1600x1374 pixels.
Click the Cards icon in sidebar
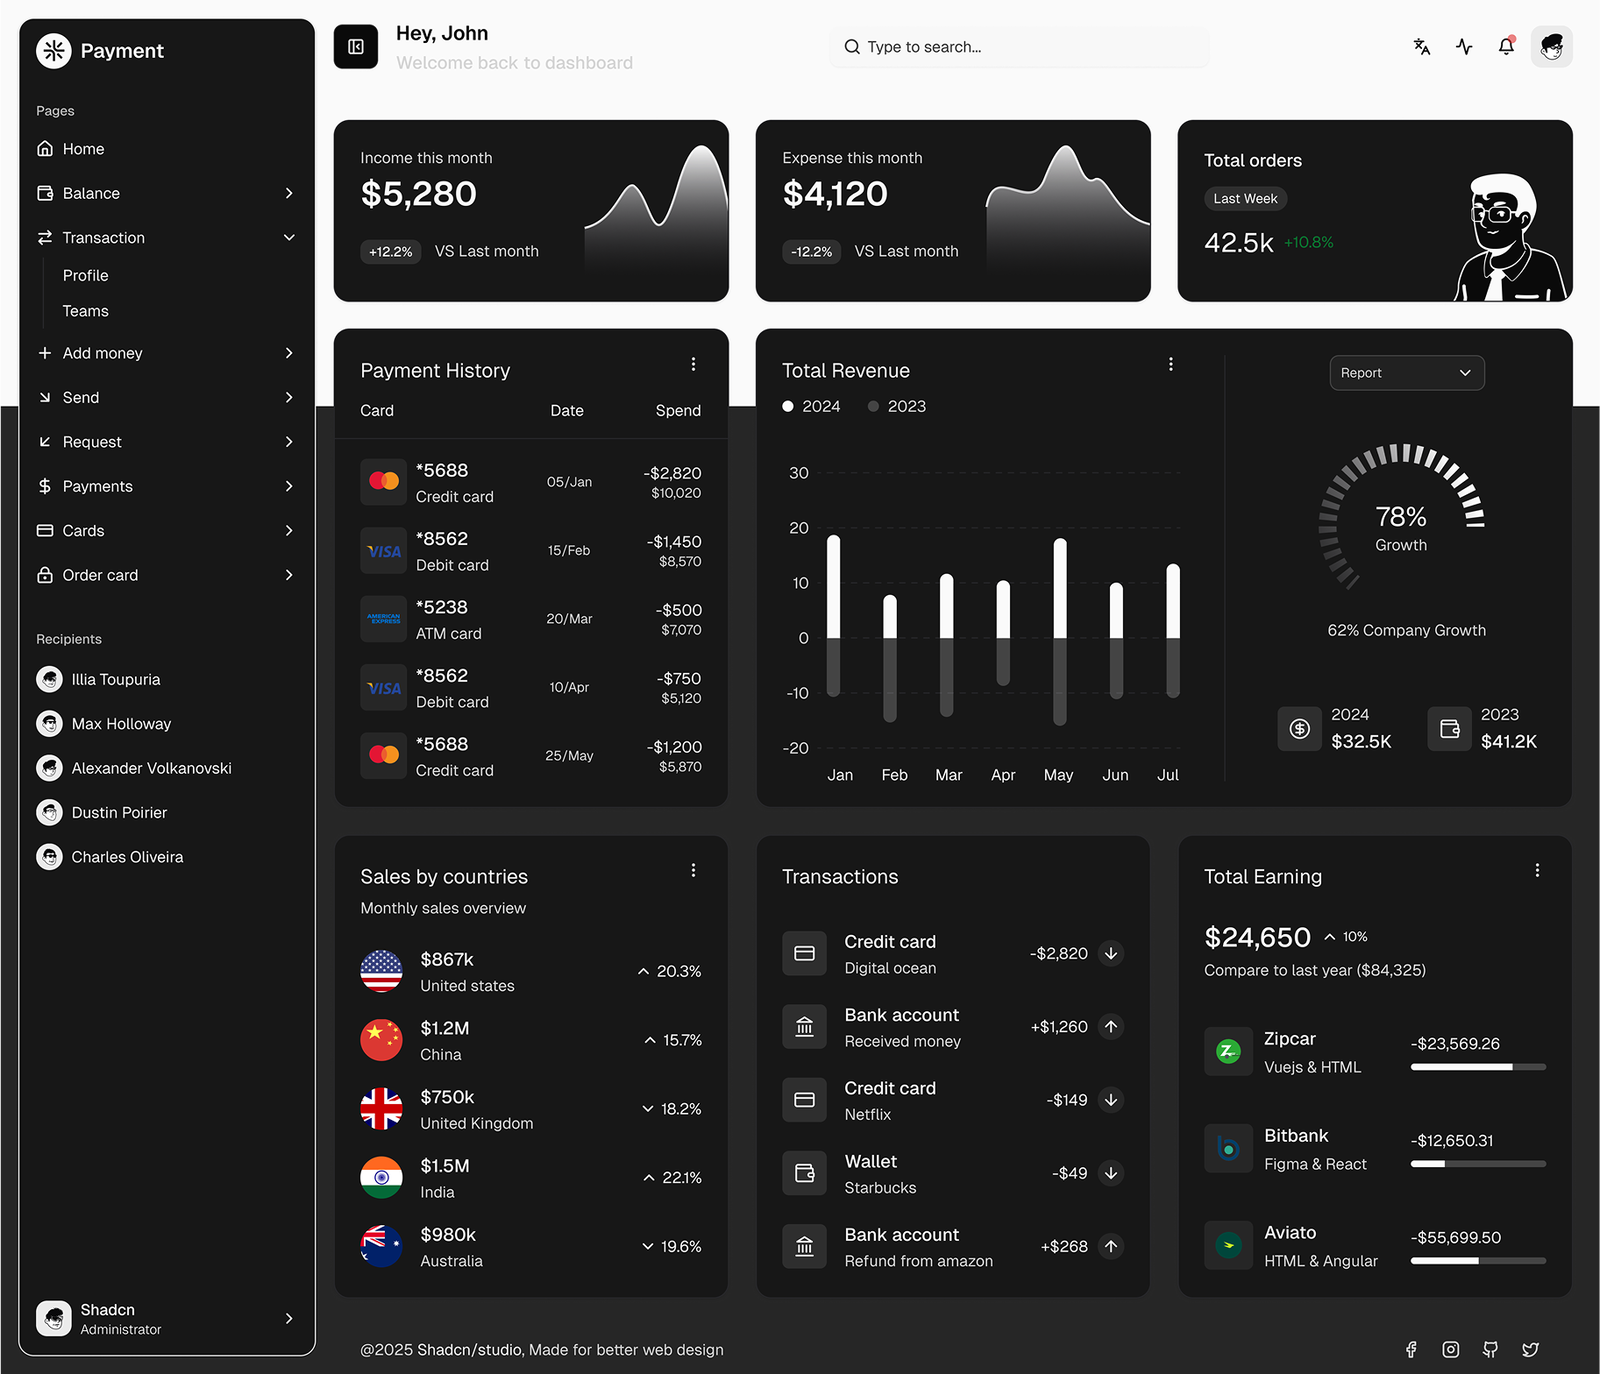45,530
